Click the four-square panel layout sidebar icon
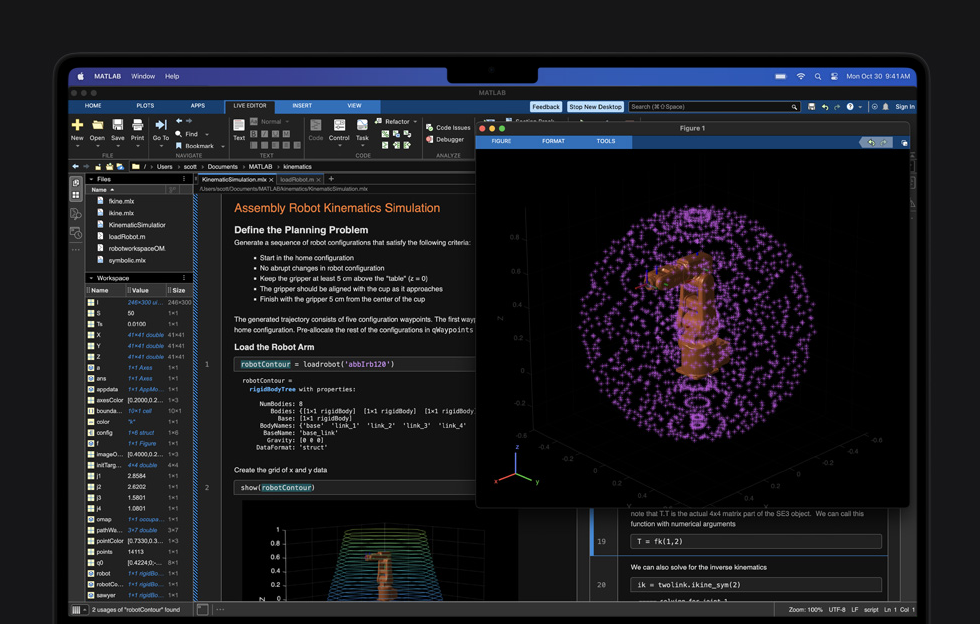The height and width of the screenshot is (624, 980). (76, 195)
